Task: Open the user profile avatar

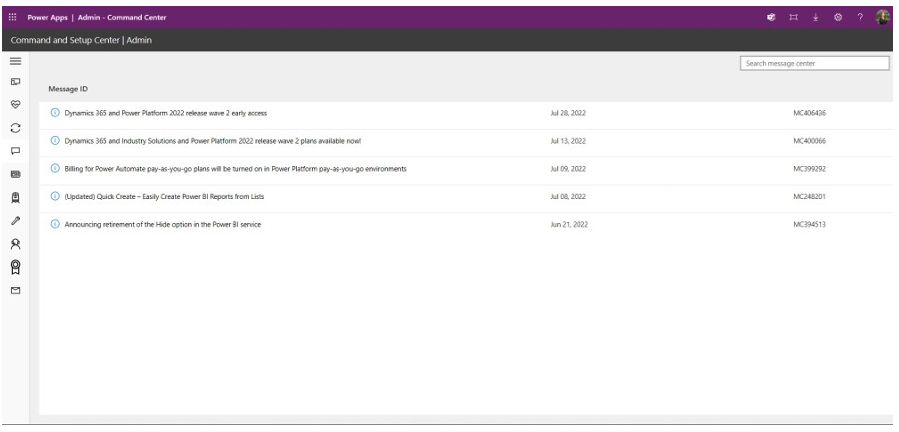Action: [882, 17]
